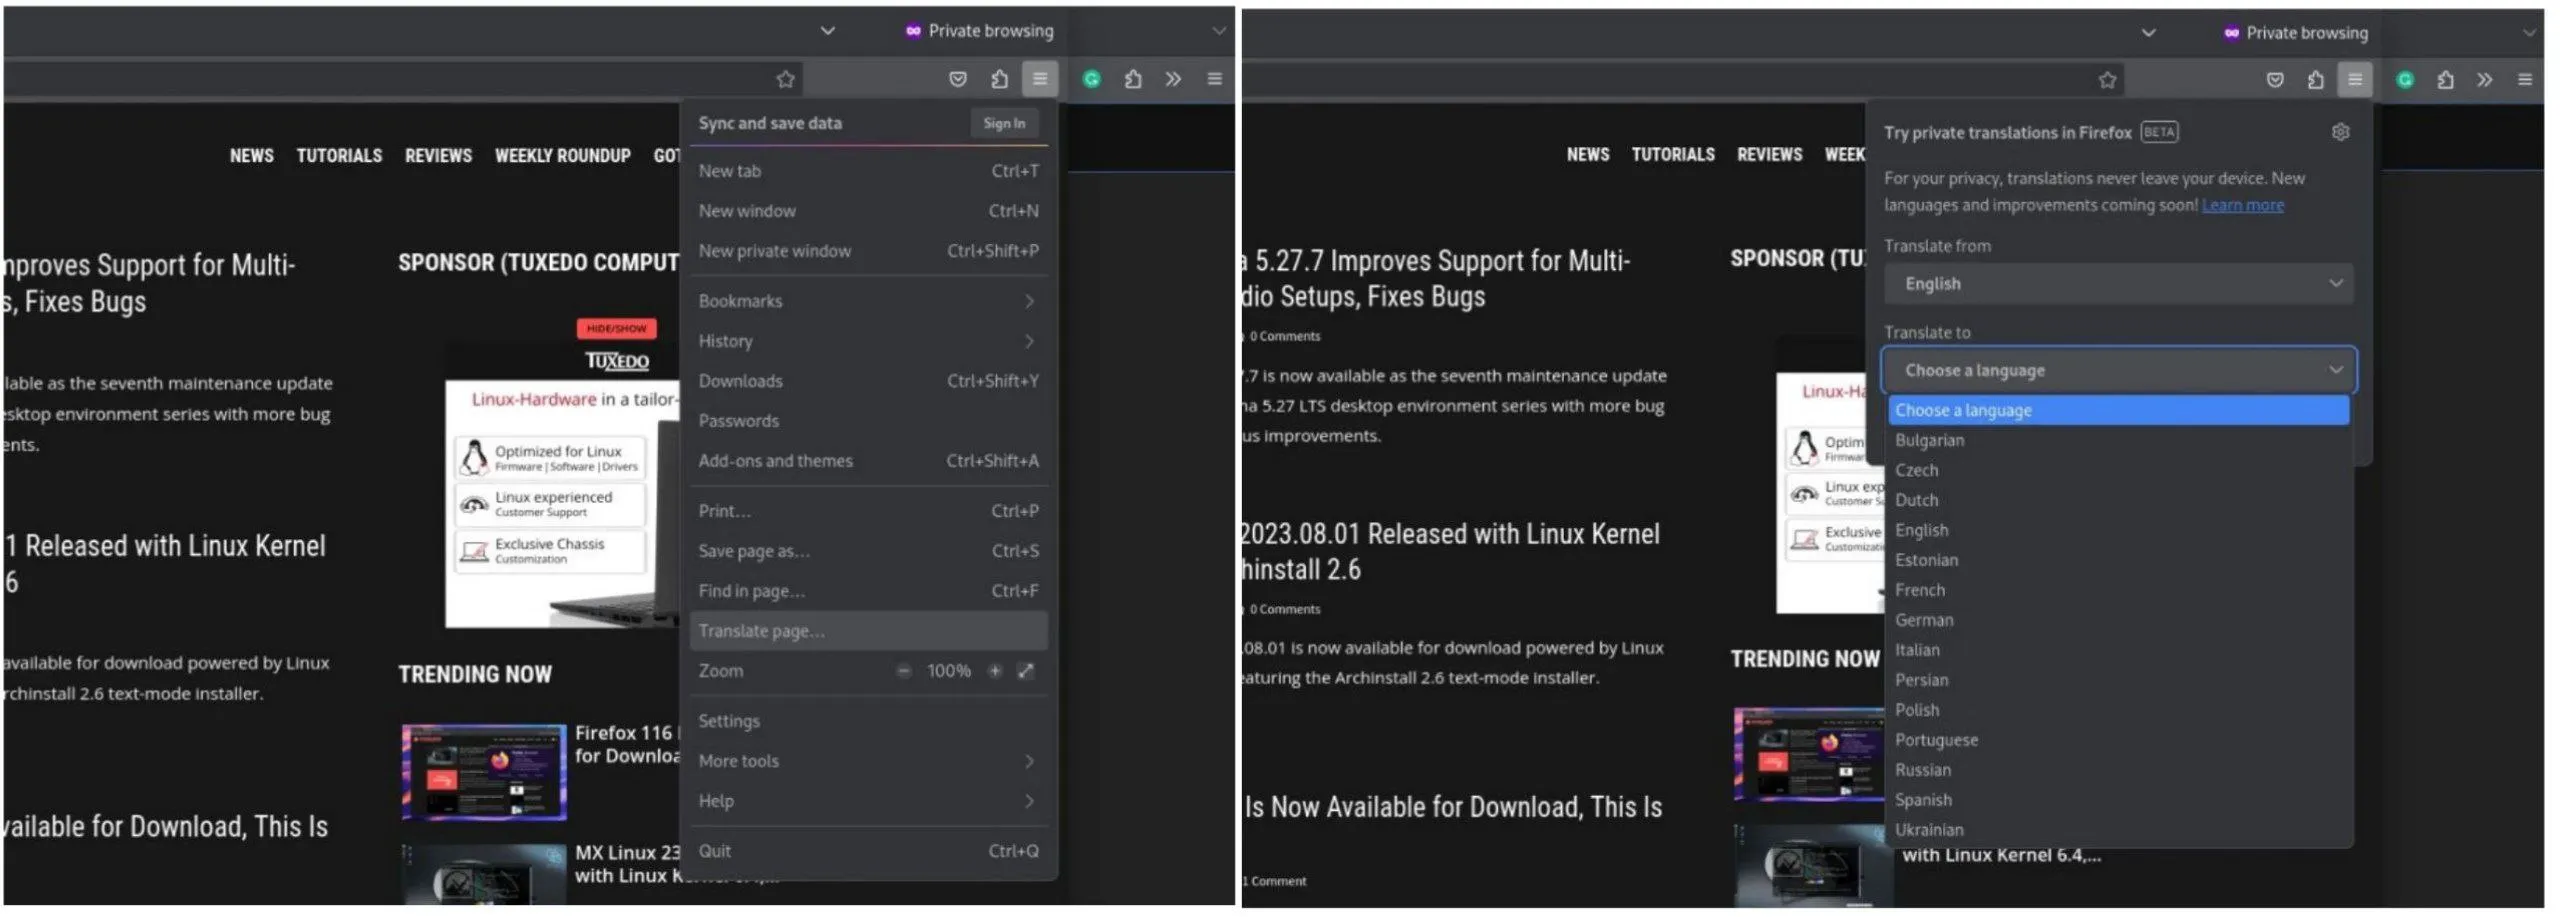Select Czech from language list

2118,470
